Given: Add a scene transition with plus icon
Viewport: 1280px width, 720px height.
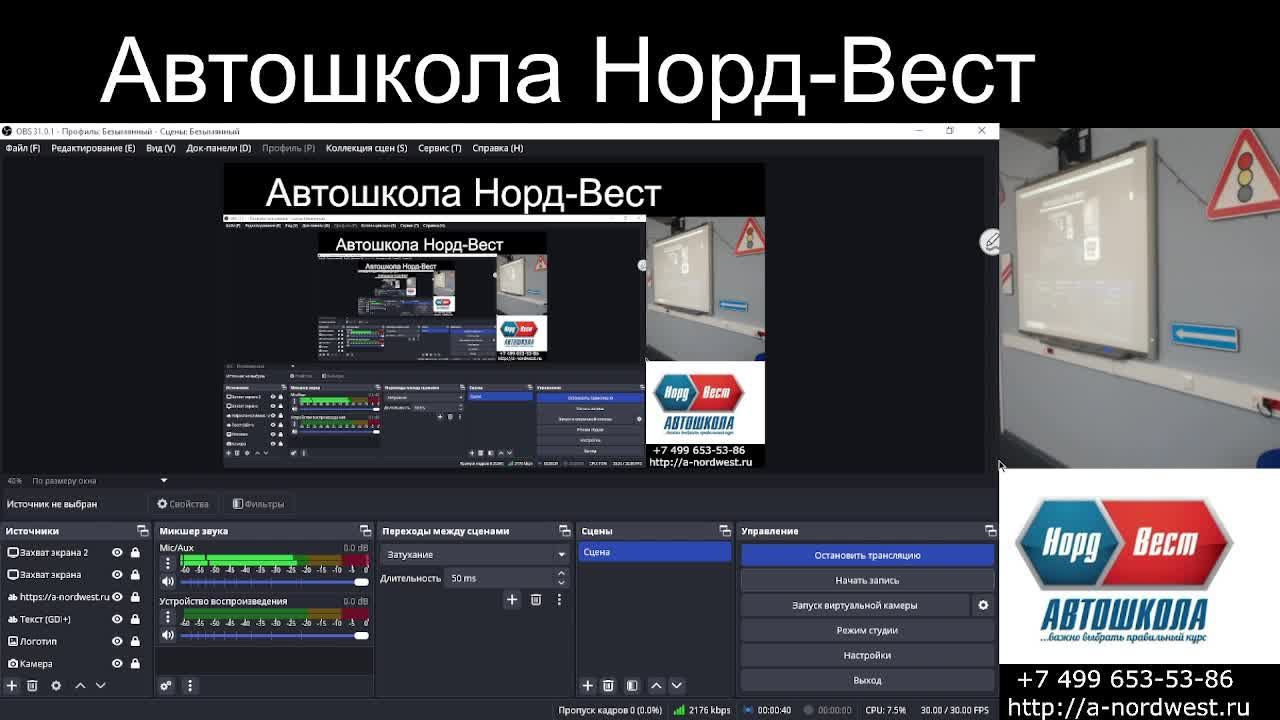Looking at the screenshot, I should point(512,599).
